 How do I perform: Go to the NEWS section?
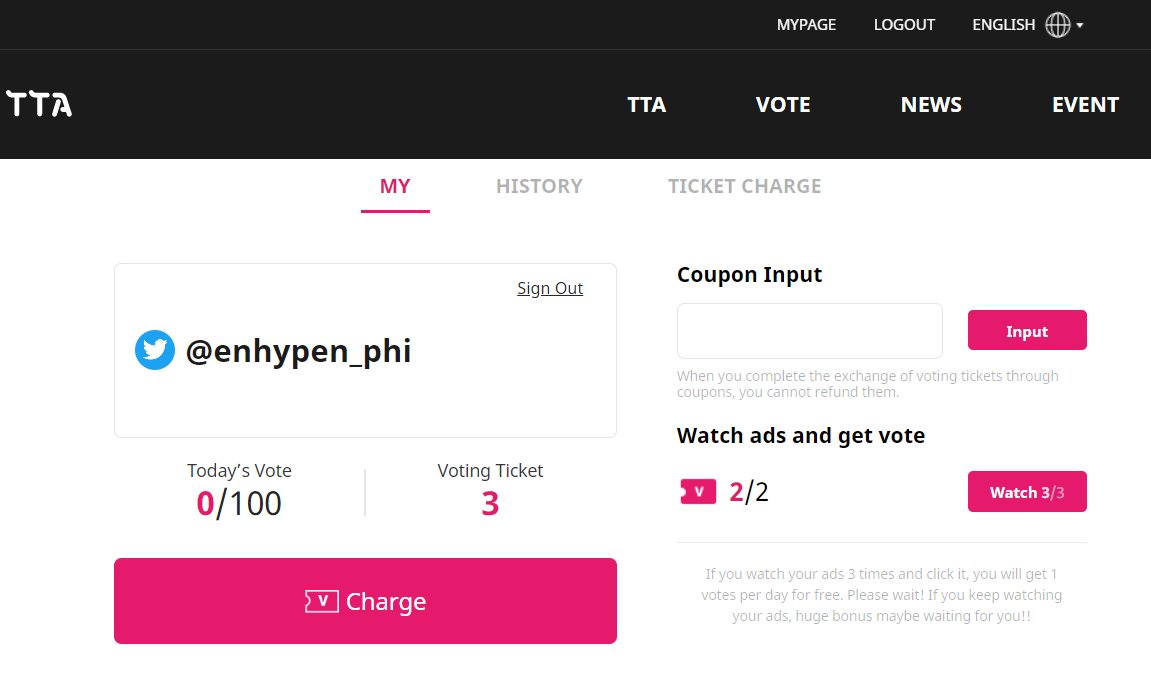(x=931, y=105)
